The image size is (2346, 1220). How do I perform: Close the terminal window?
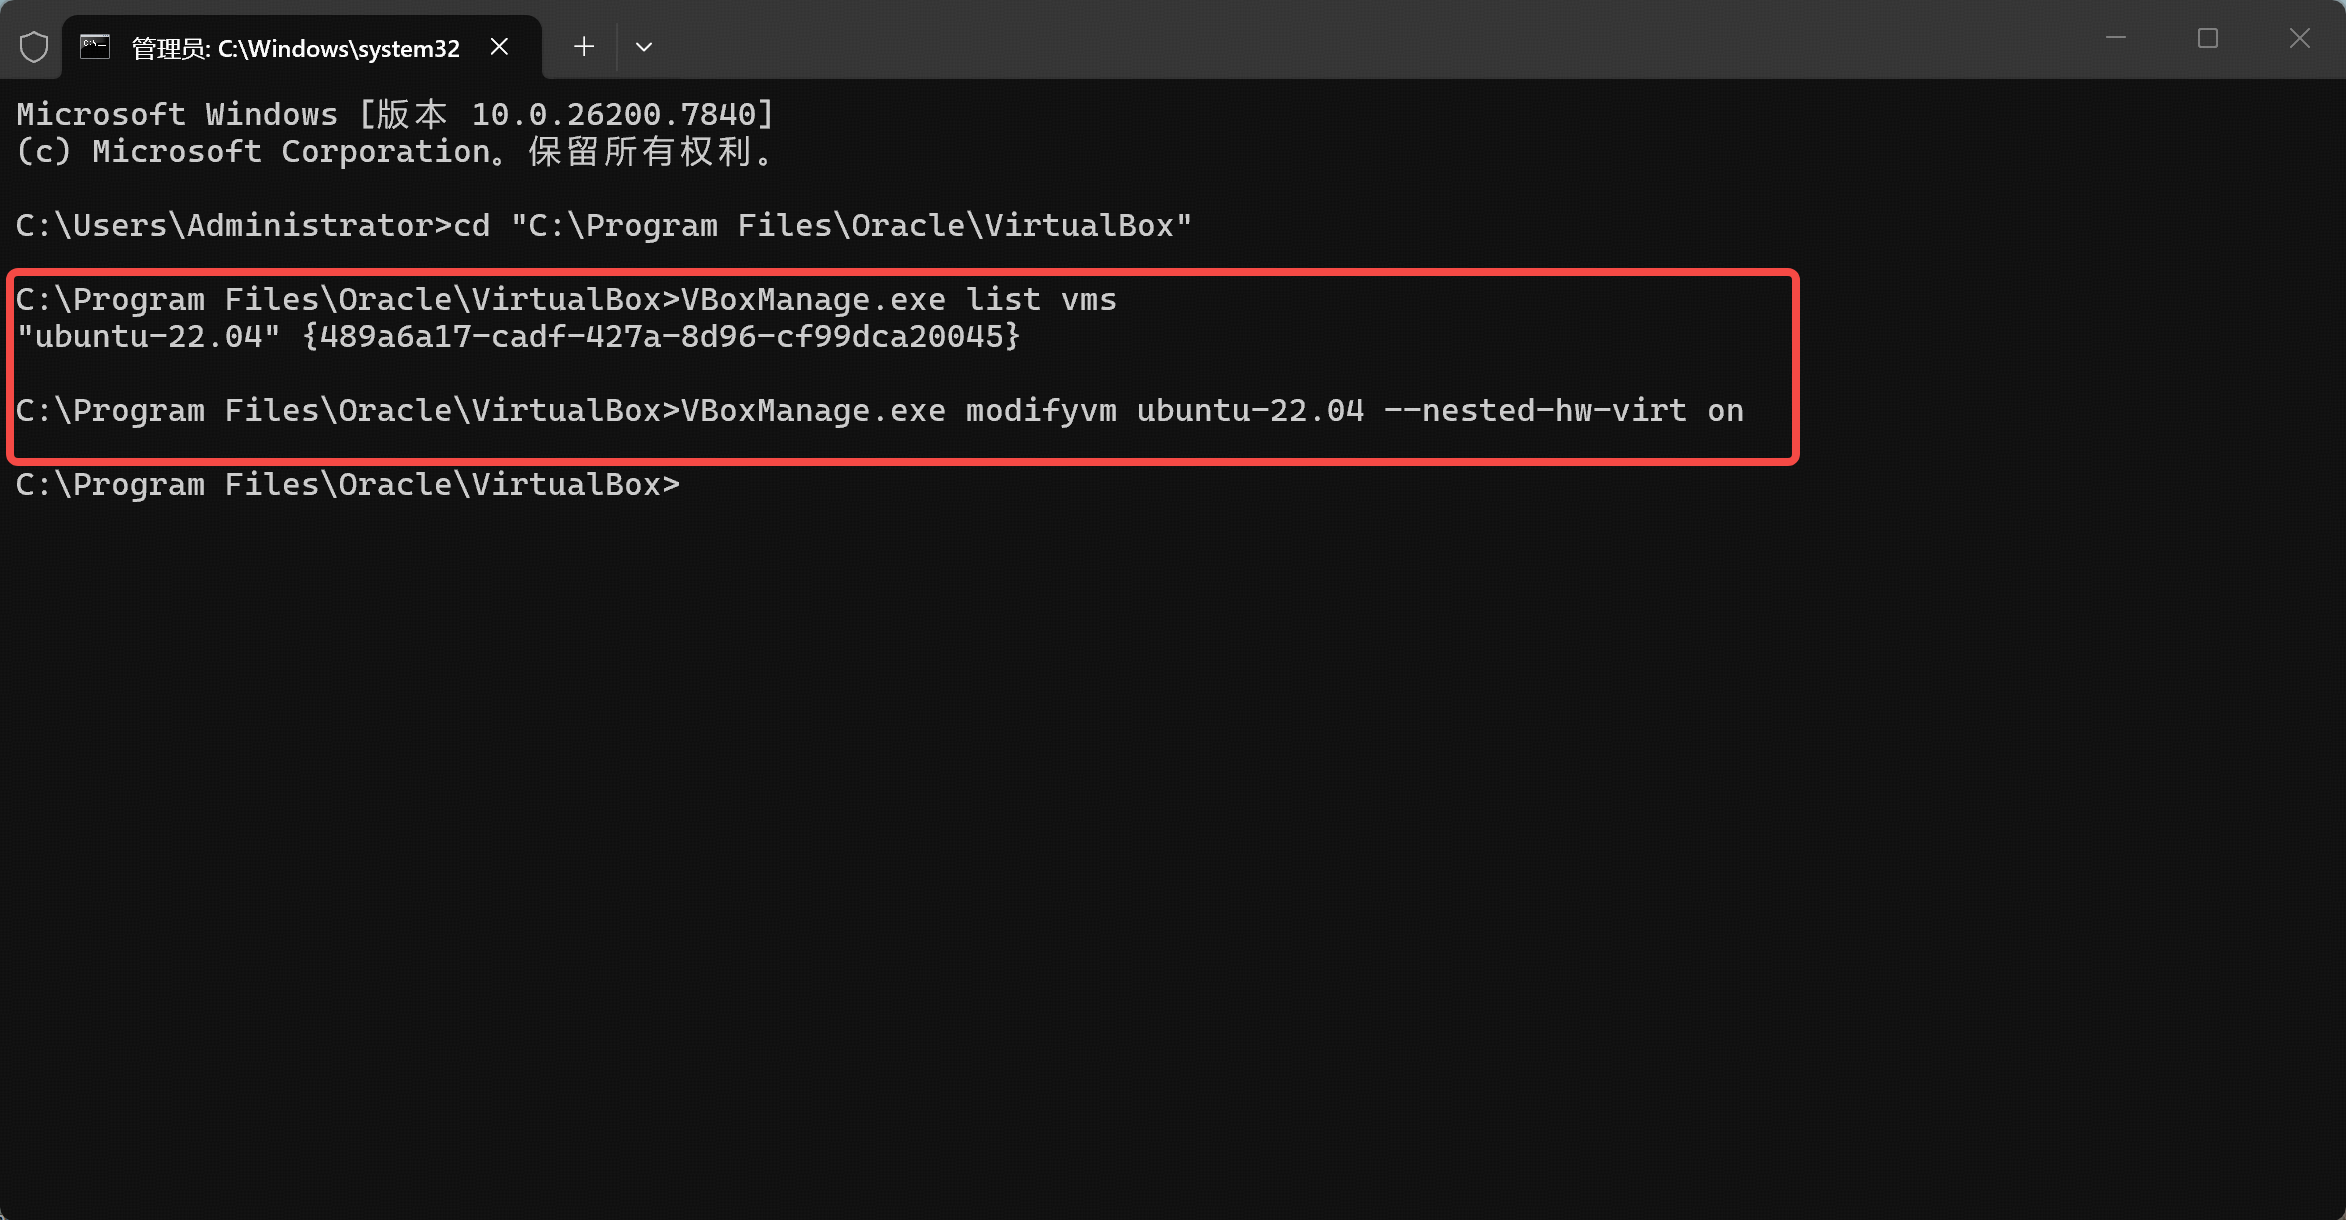pyautogui.click(x=2299, y=39)
